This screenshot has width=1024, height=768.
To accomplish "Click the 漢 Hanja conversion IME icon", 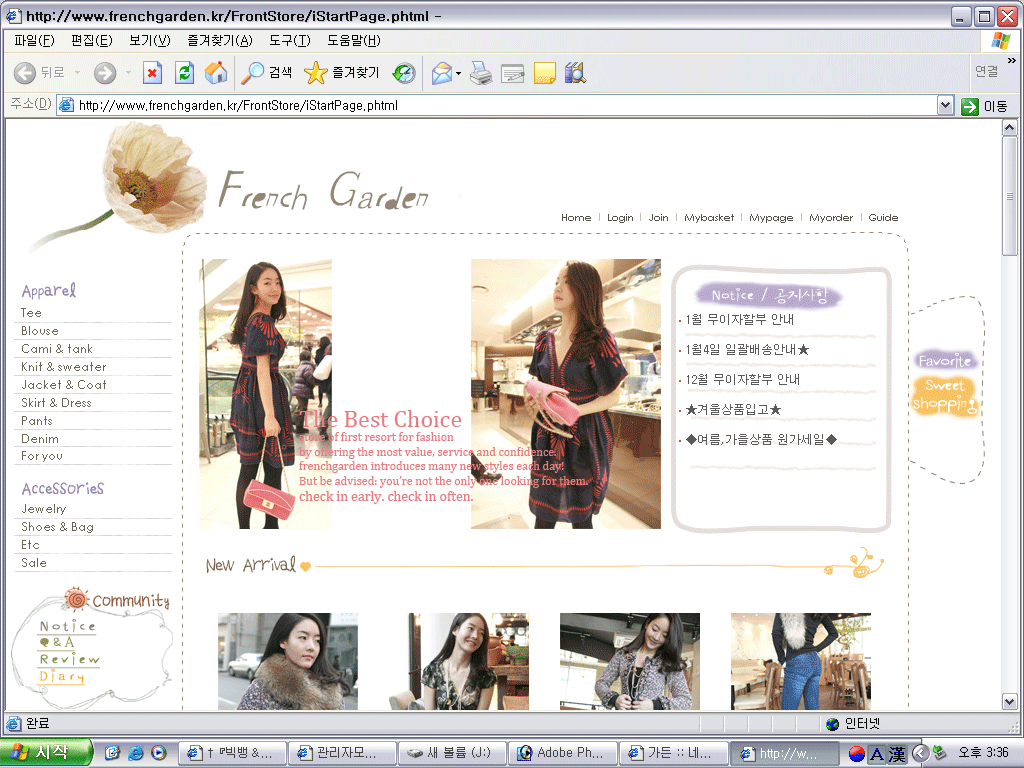I will tap(897, 754).
